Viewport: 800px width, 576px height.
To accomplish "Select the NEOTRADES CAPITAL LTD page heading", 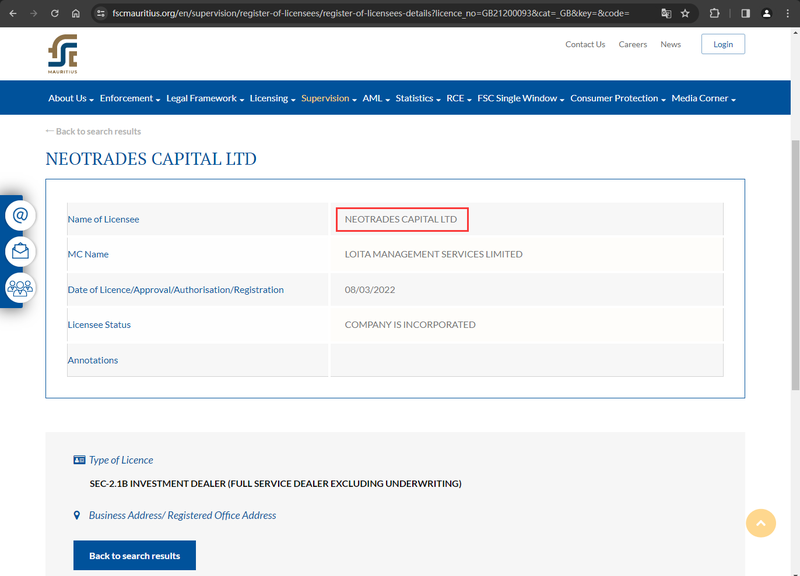I will click(x=151, y=159).
